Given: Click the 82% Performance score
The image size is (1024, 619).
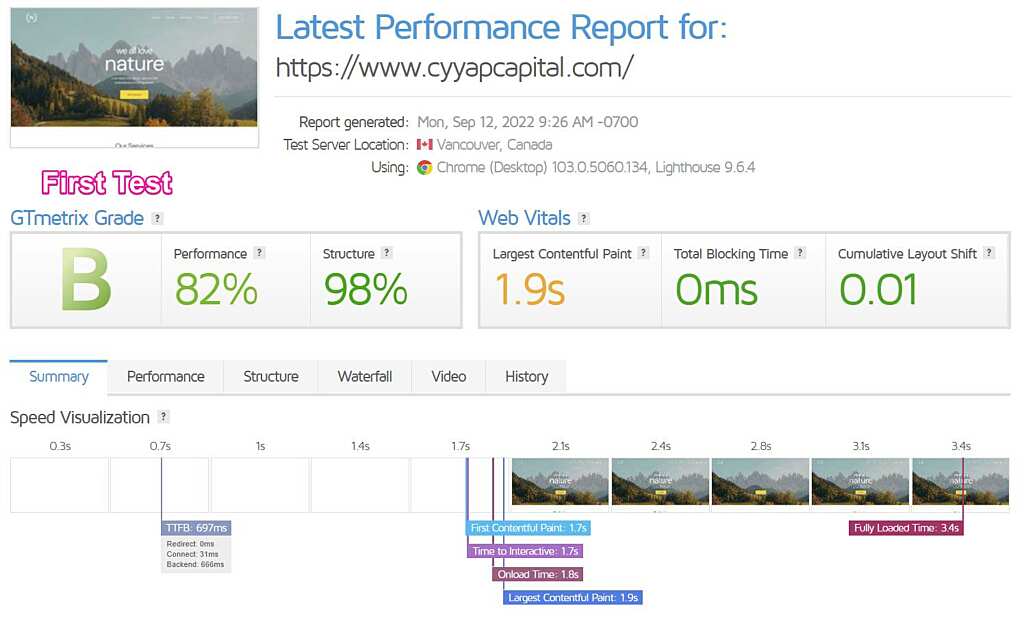Looking at the screenshot, I should [x=216, y=289].
